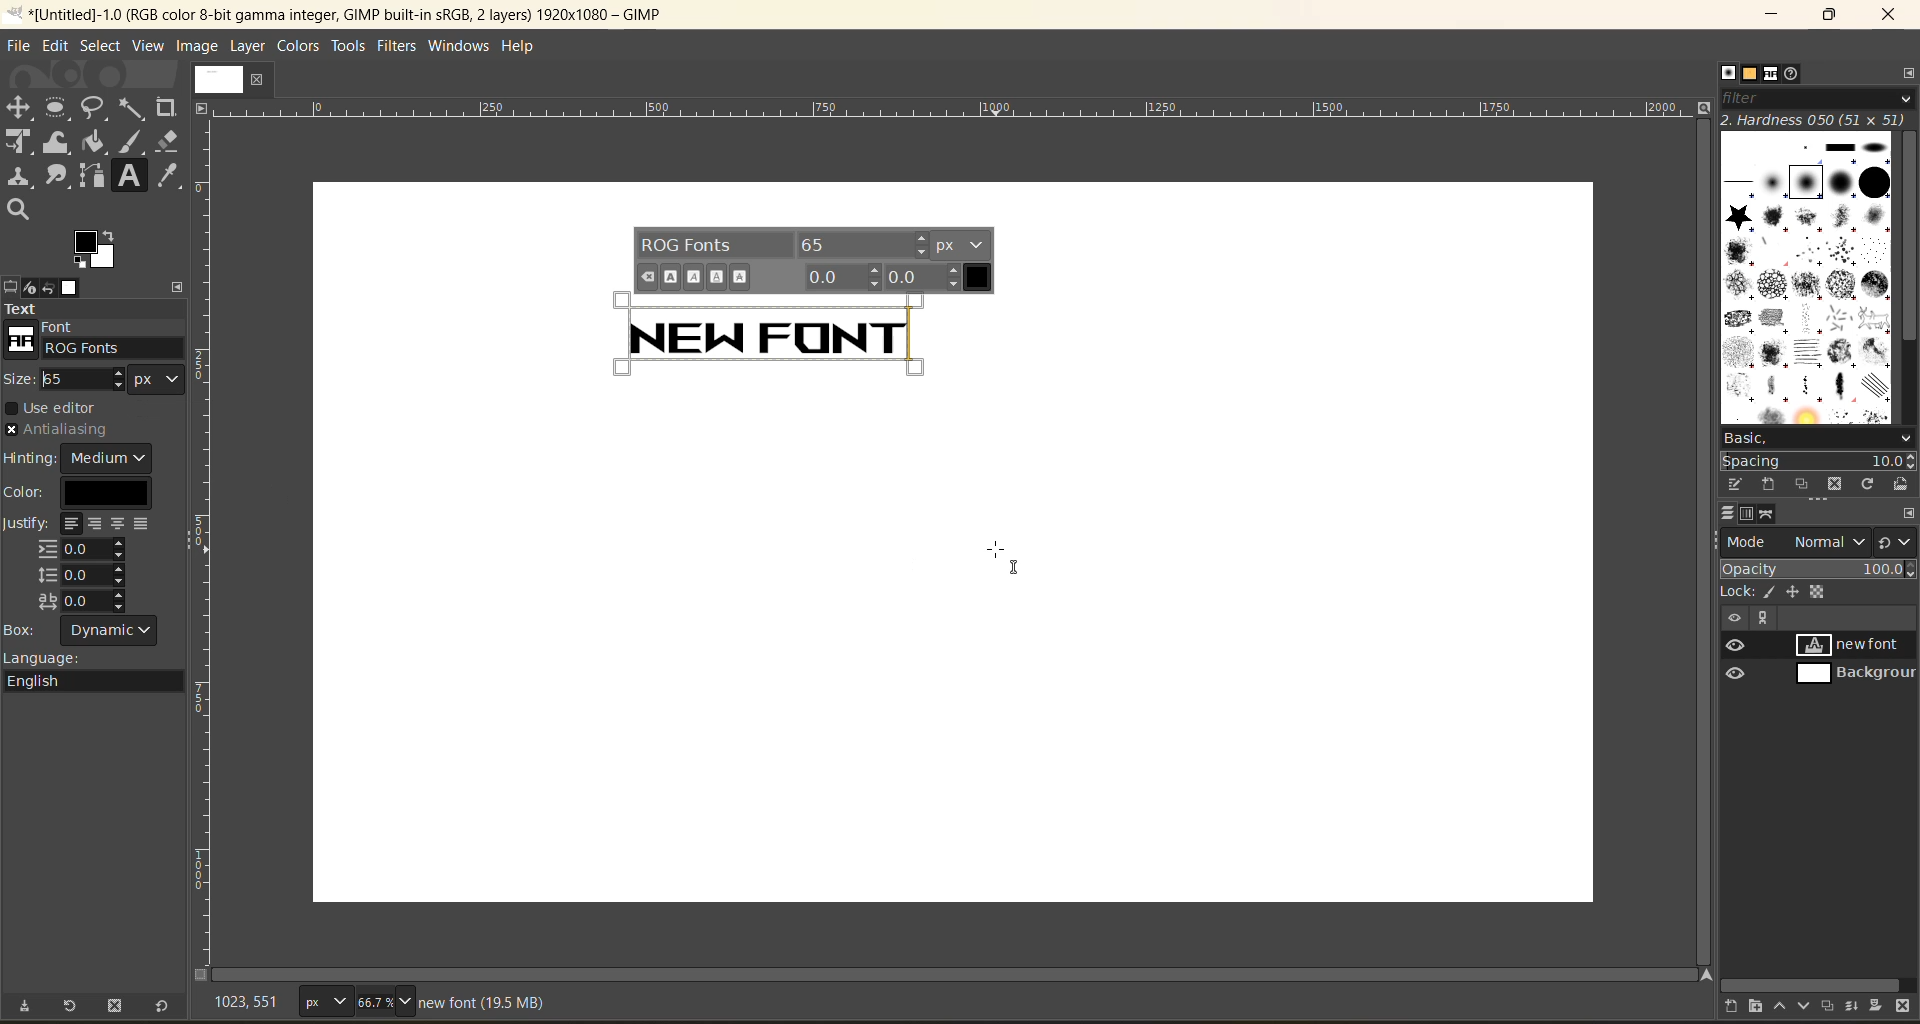Image resolution: width=1920 pixels, height=1024 pixels.
Task: Click the text color swatch in tool options
Action: click(105, 495)
